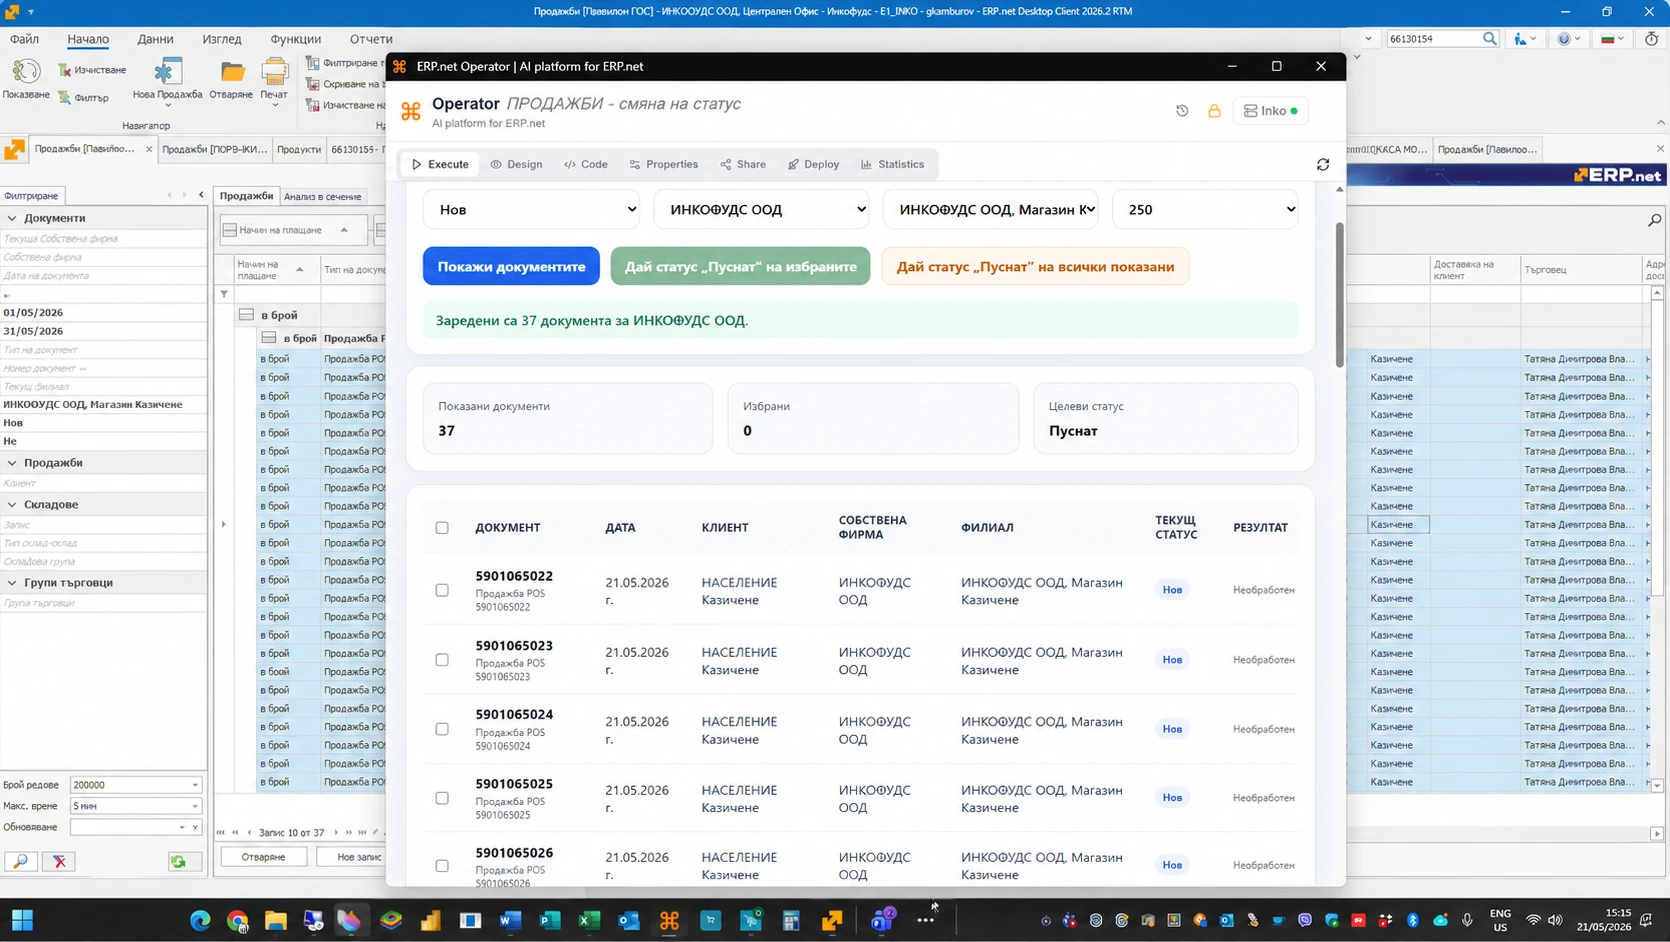Toggle the select-all checkbox in document table header

[442, 528]
